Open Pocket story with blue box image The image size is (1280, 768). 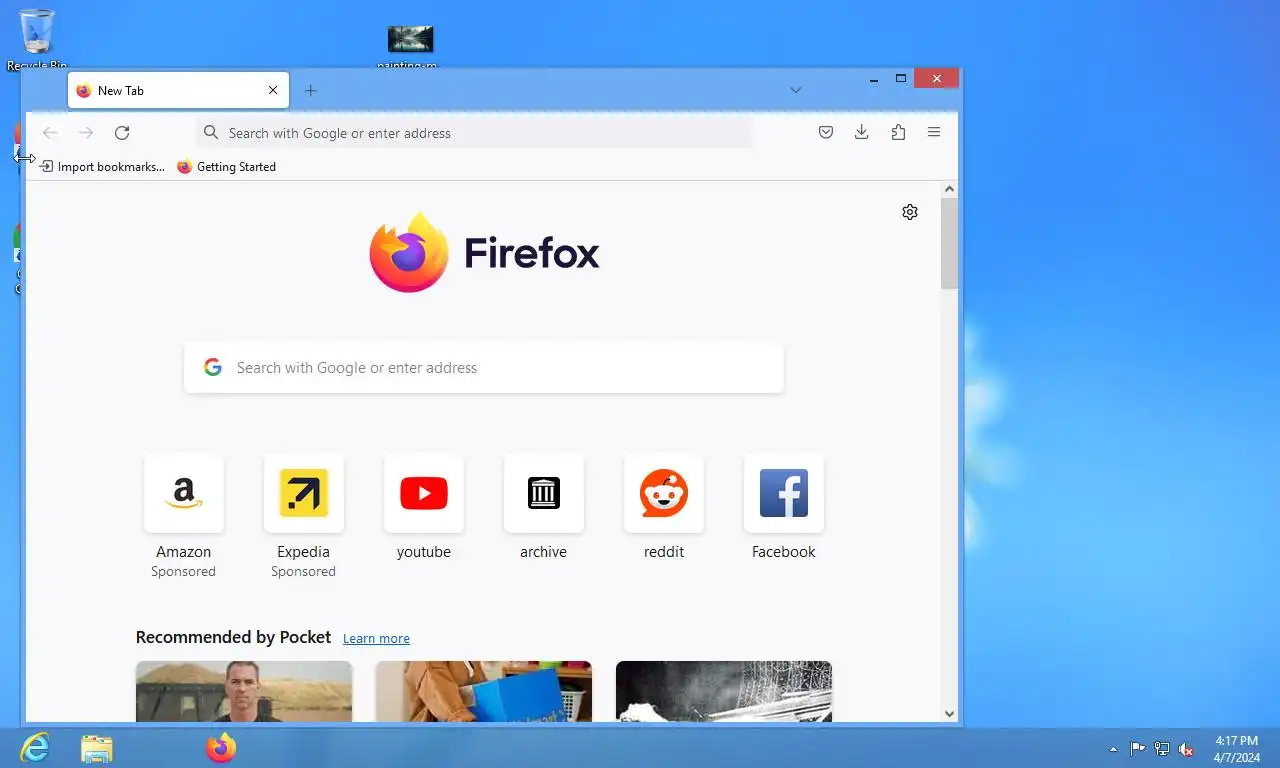484,691
